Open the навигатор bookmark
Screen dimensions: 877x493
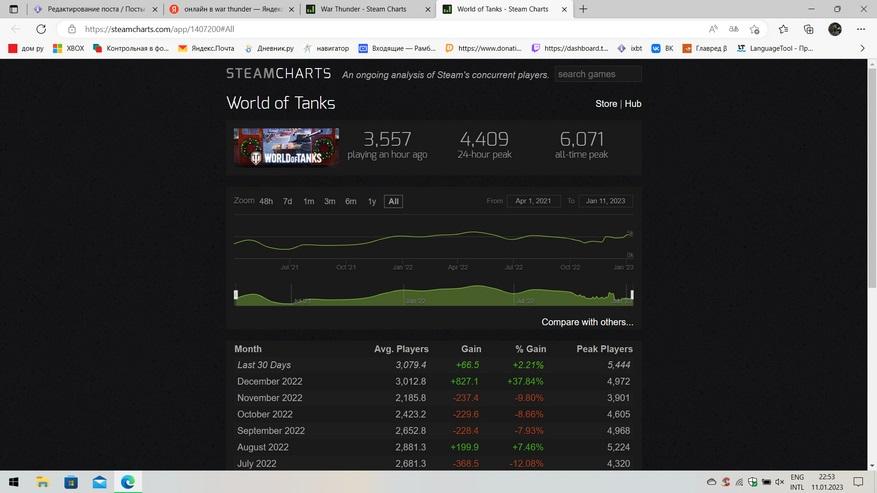[326, 49]
